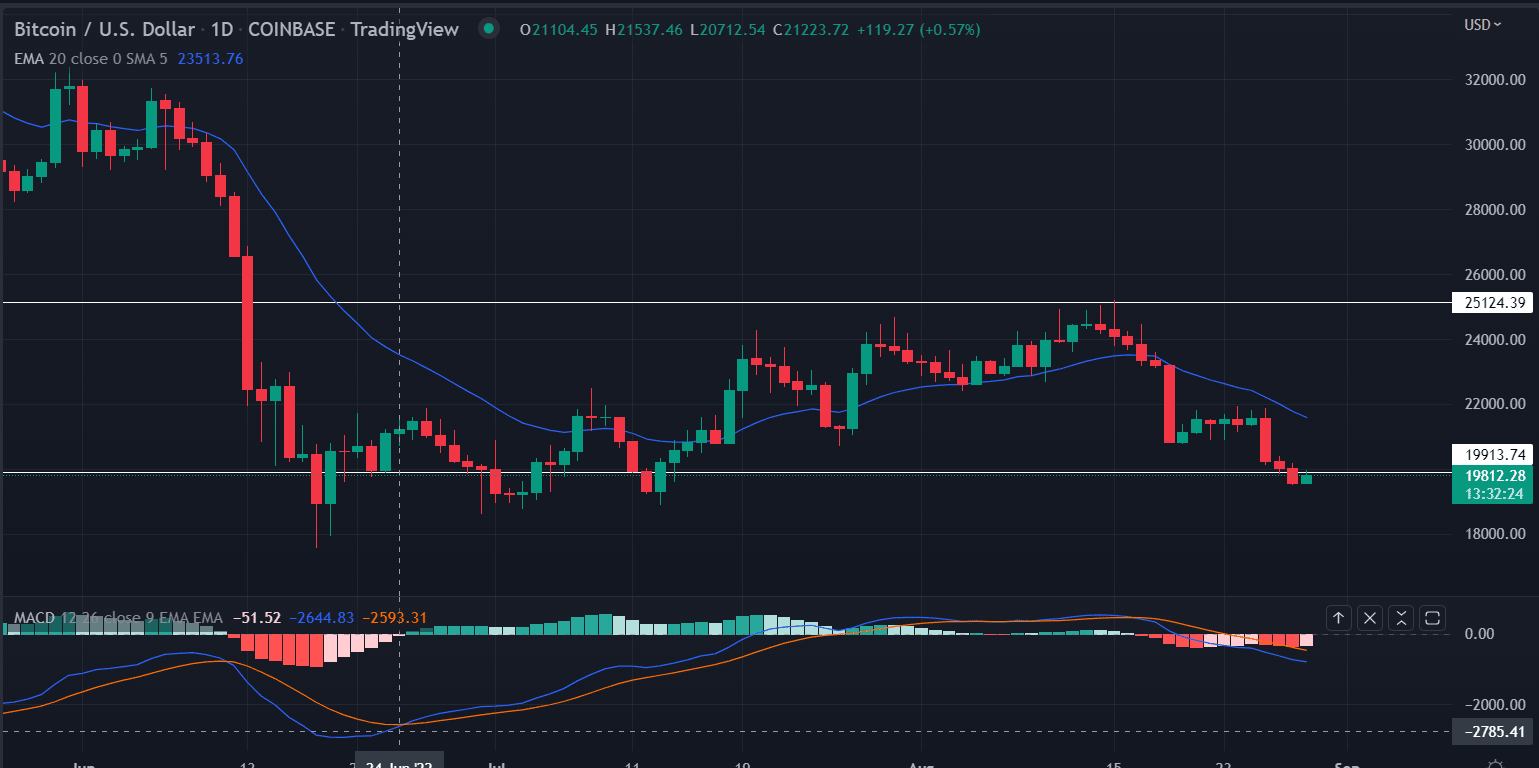Click the 25124.39 price line label
The width and height of the screenshot is (1539, 768).
[1491, 303]
